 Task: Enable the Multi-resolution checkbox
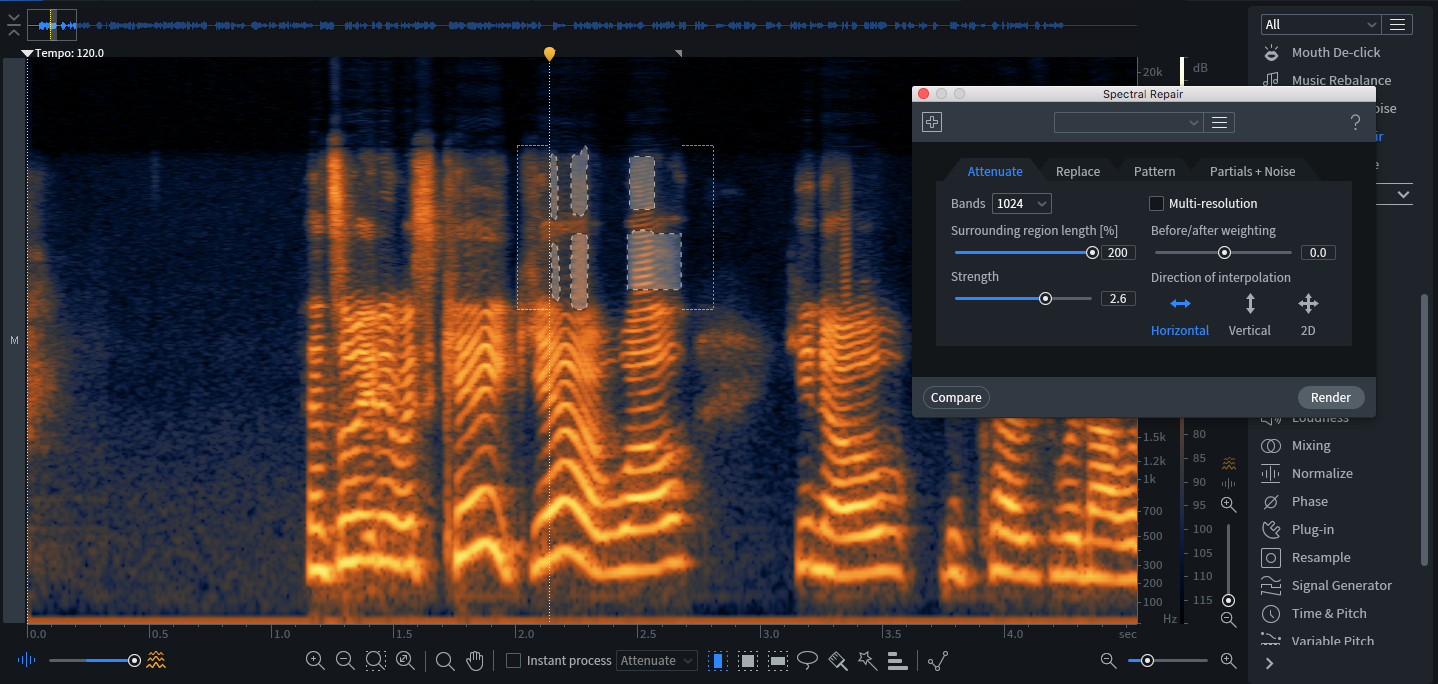(1157, 203)
